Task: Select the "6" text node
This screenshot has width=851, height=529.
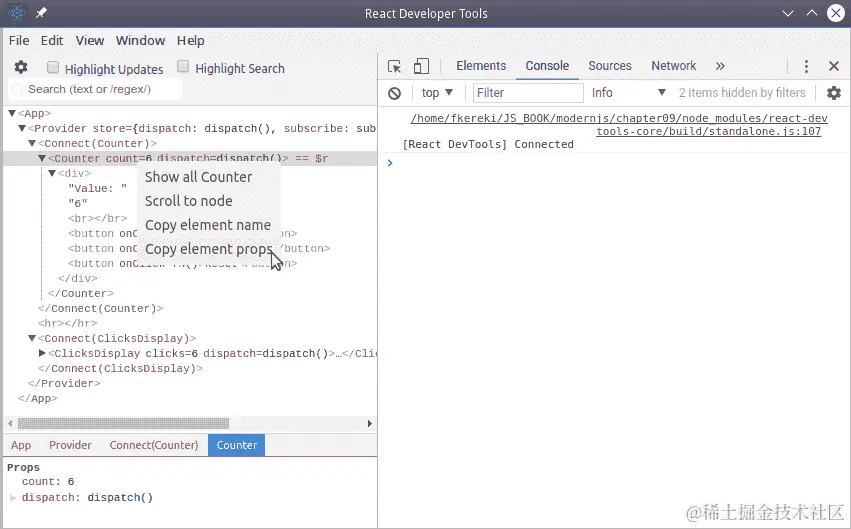Action: [x=78, y=203]
